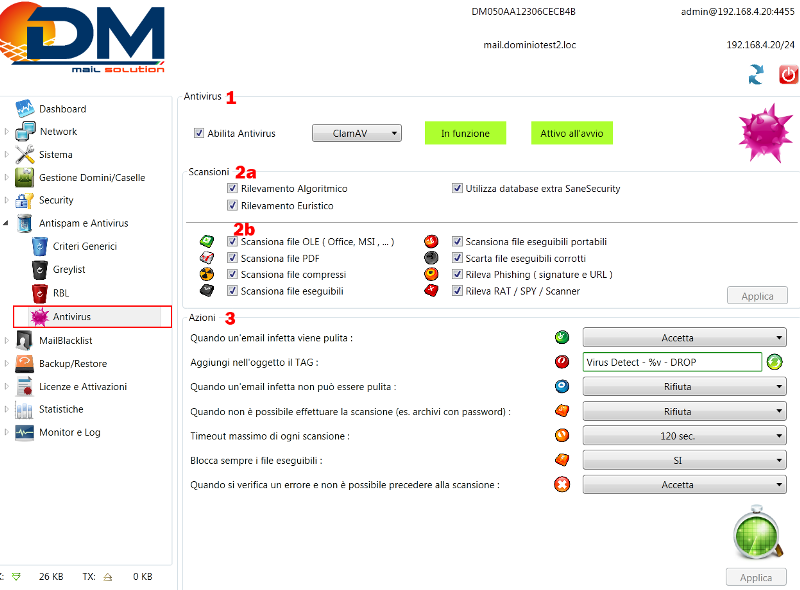
Task: Uncheck Rilevamento Euristico
Action: (233, 206)
